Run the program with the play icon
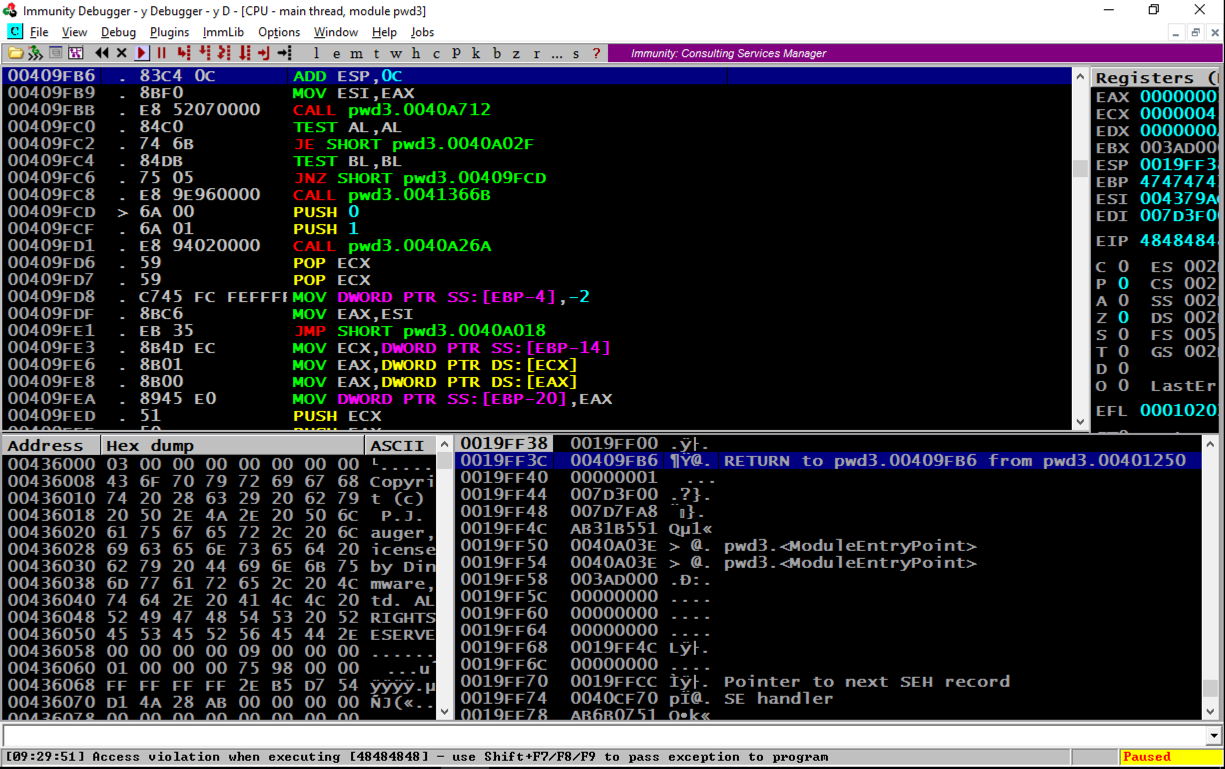This screenshot has height=769, width=1225. [142, 53]
